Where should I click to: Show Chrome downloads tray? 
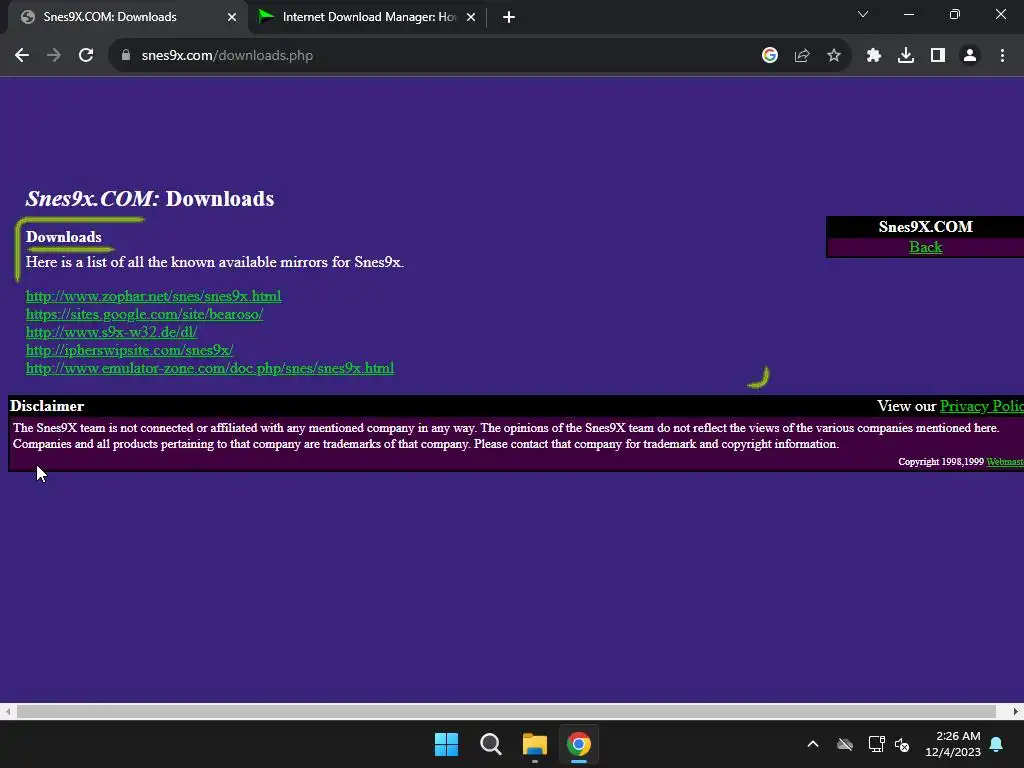[906, 56]
